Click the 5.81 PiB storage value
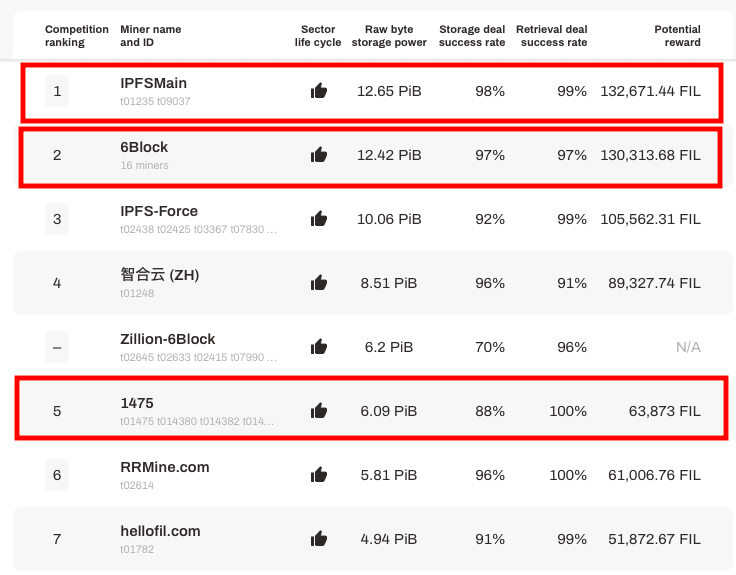Screen dimensions: 736x575 pyautogui.click(x=389, y=475)
